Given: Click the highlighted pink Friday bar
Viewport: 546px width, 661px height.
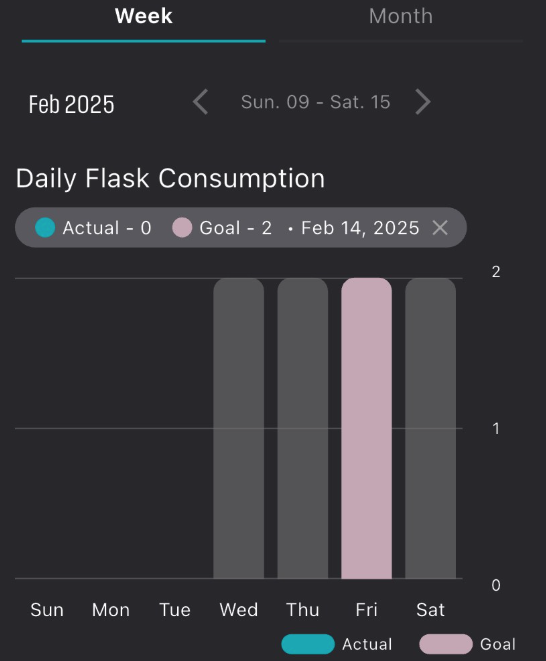Looking at the screenshot, I should (x=366, y=428).
